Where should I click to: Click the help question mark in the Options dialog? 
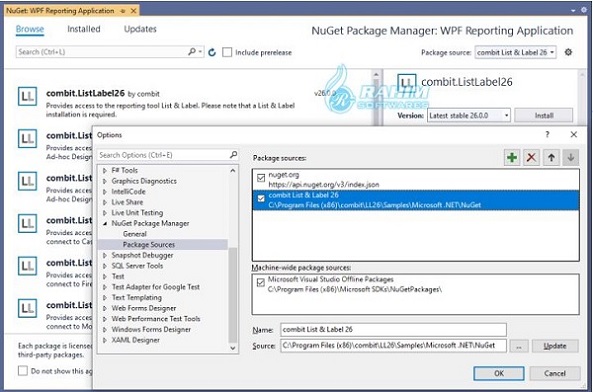click(547, 134)
